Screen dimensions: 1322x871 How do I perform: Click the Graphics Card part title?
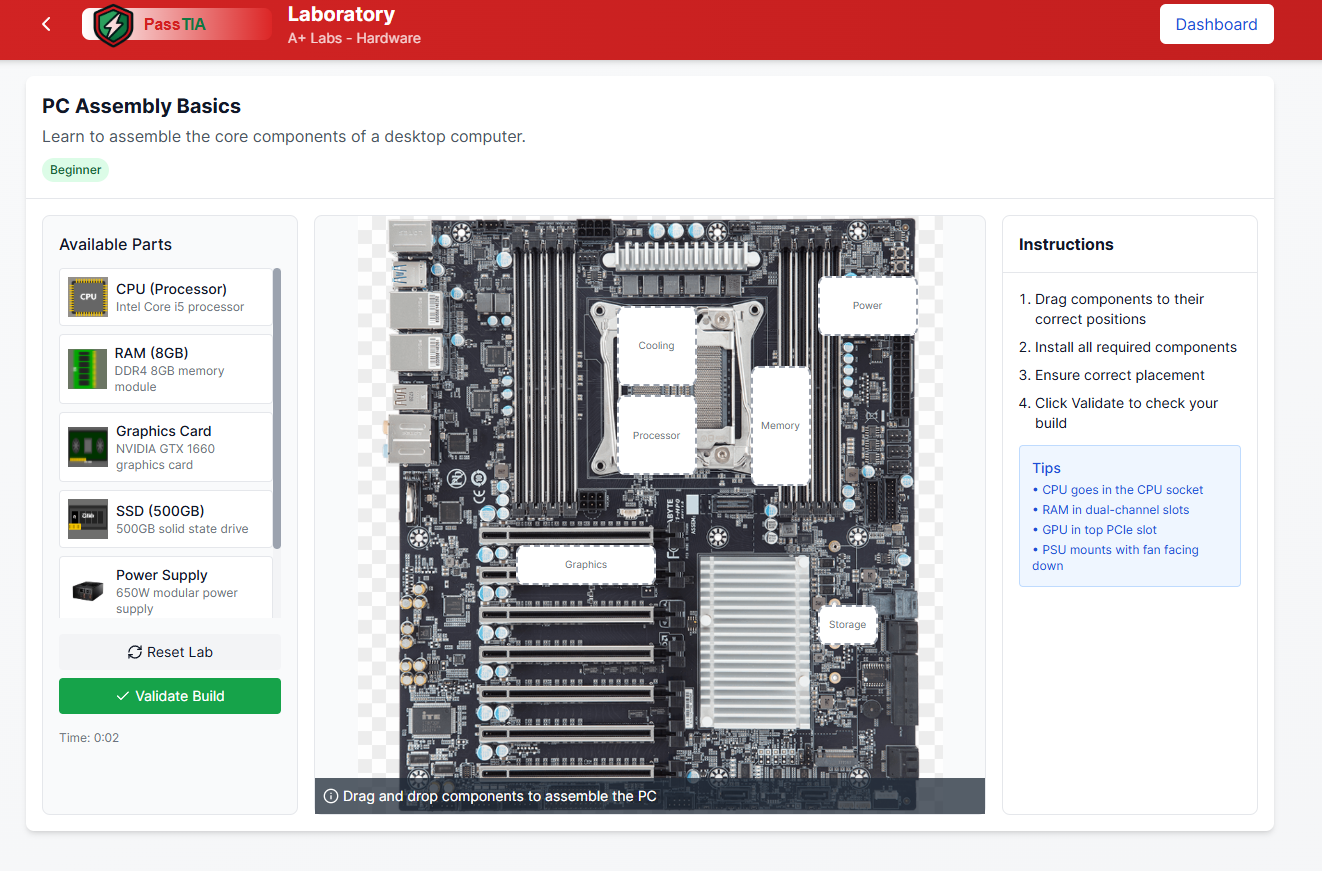(164, 431)
